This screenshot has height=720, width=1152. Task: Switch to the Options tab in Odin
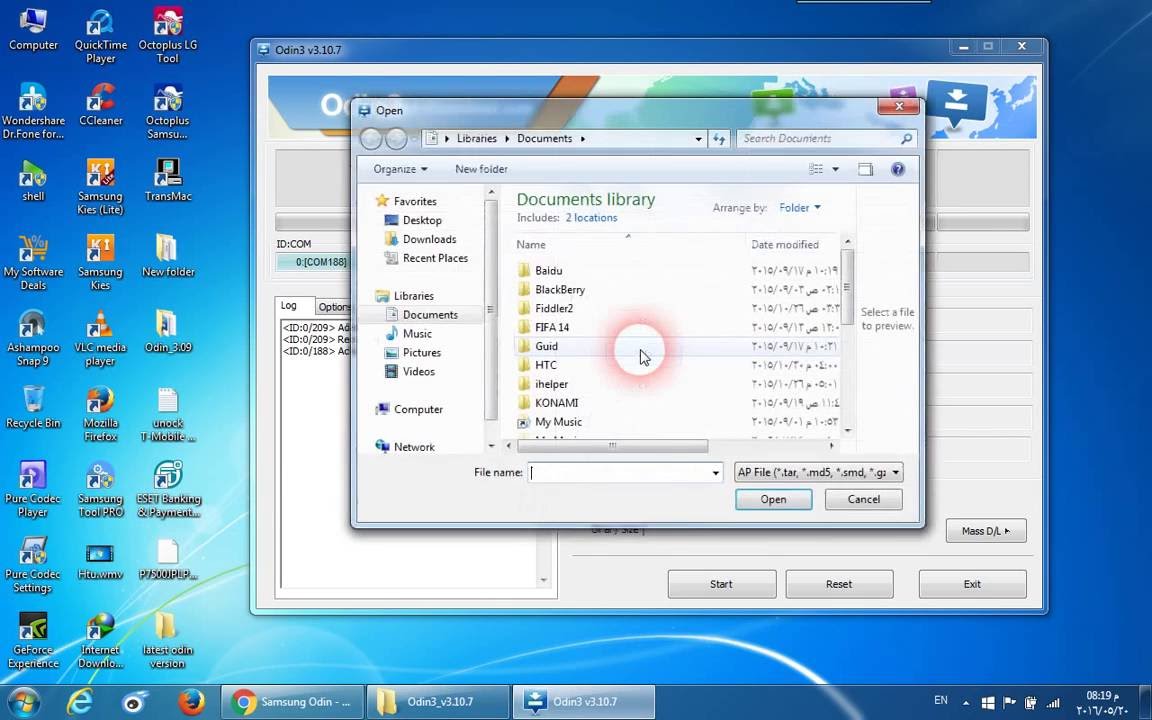(334, 306)
